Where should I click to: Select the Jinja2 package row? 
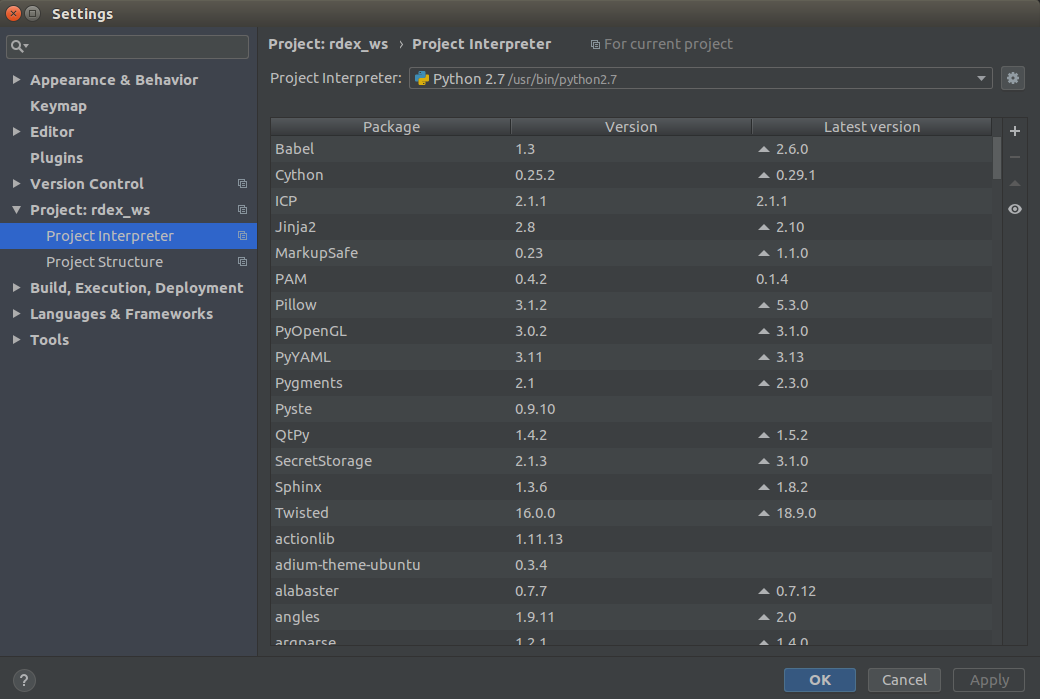point(631,227)
